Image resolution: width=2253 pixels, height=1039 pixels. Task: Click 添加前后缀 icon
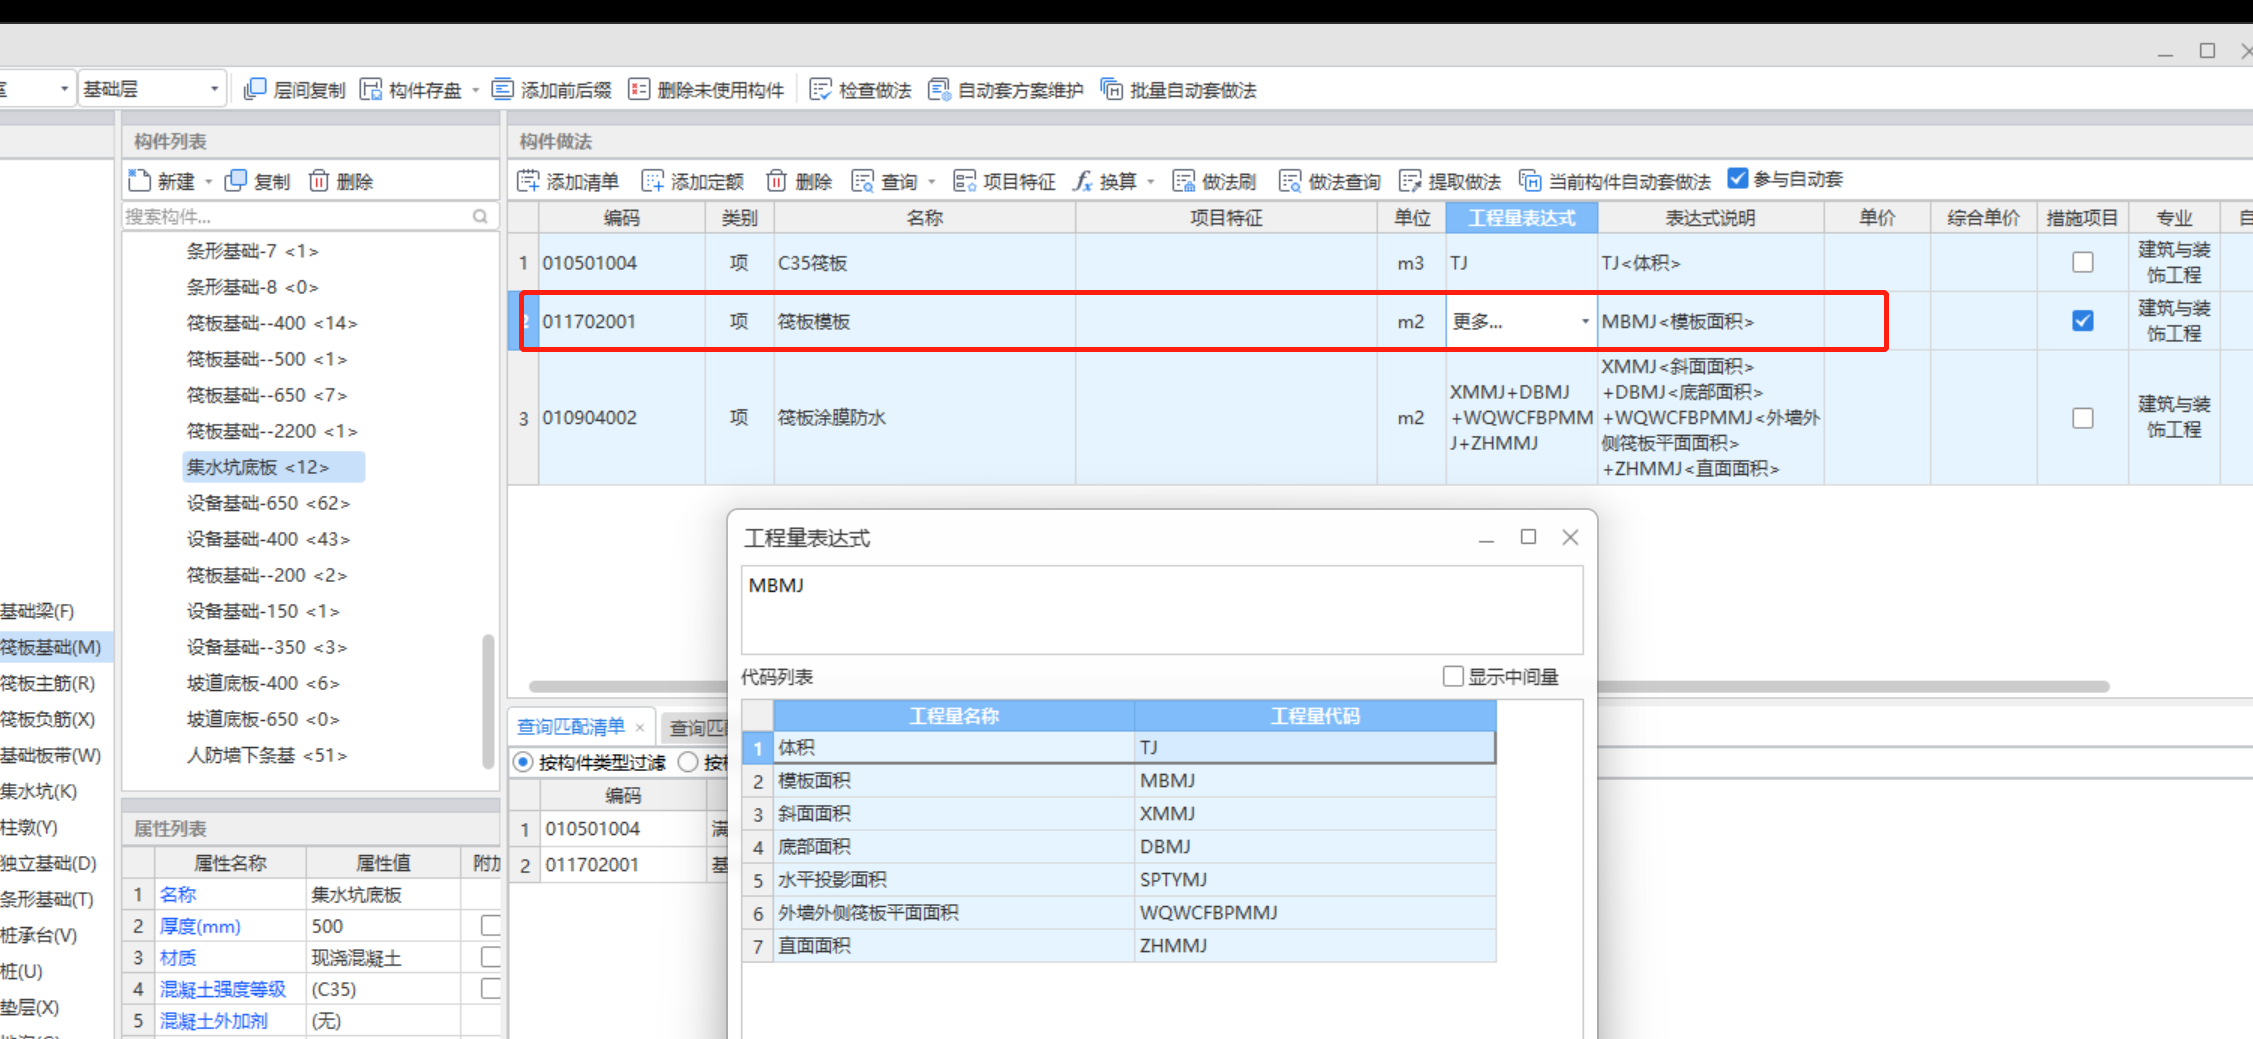tap(503, 90)
